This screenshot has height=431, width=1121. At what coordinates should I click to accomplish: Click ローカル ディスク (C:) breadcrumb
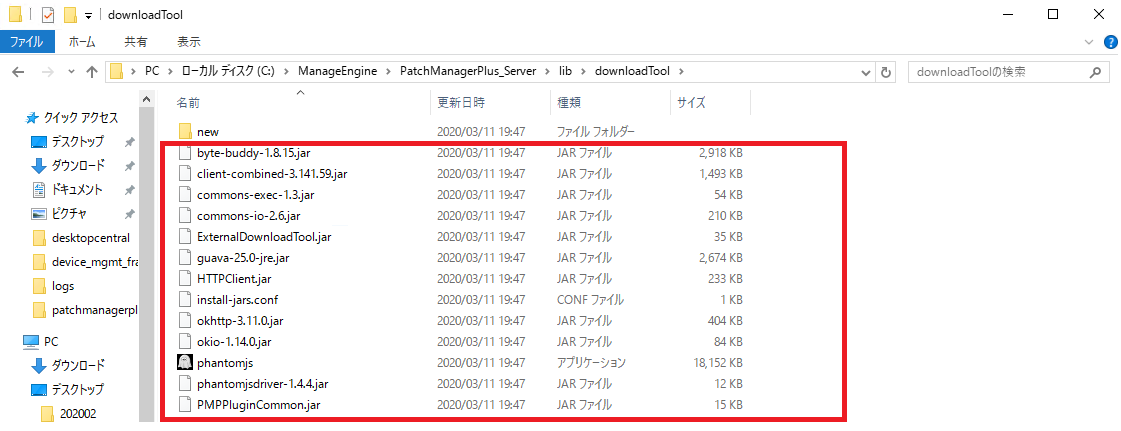227,72
